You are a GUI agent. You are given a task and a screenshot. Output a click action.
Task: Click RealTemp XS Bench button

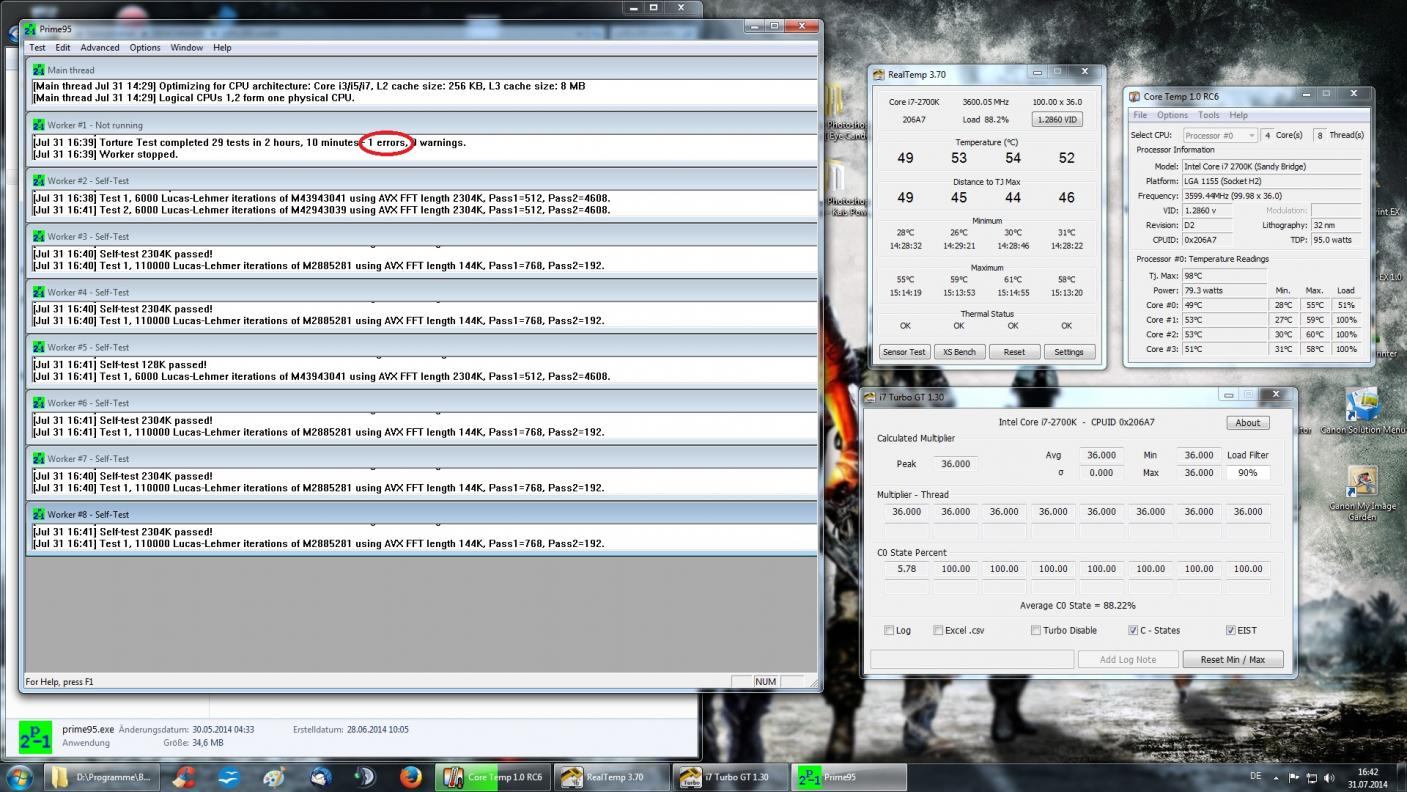[959, 352]
